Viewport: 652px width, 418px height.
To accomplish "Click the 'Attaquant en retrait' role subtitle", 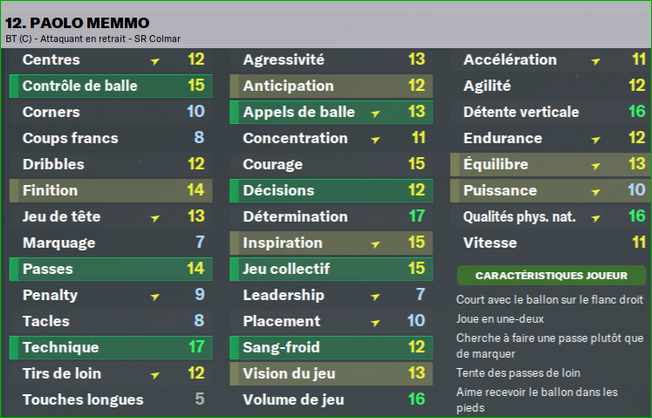I will [83, 39].
